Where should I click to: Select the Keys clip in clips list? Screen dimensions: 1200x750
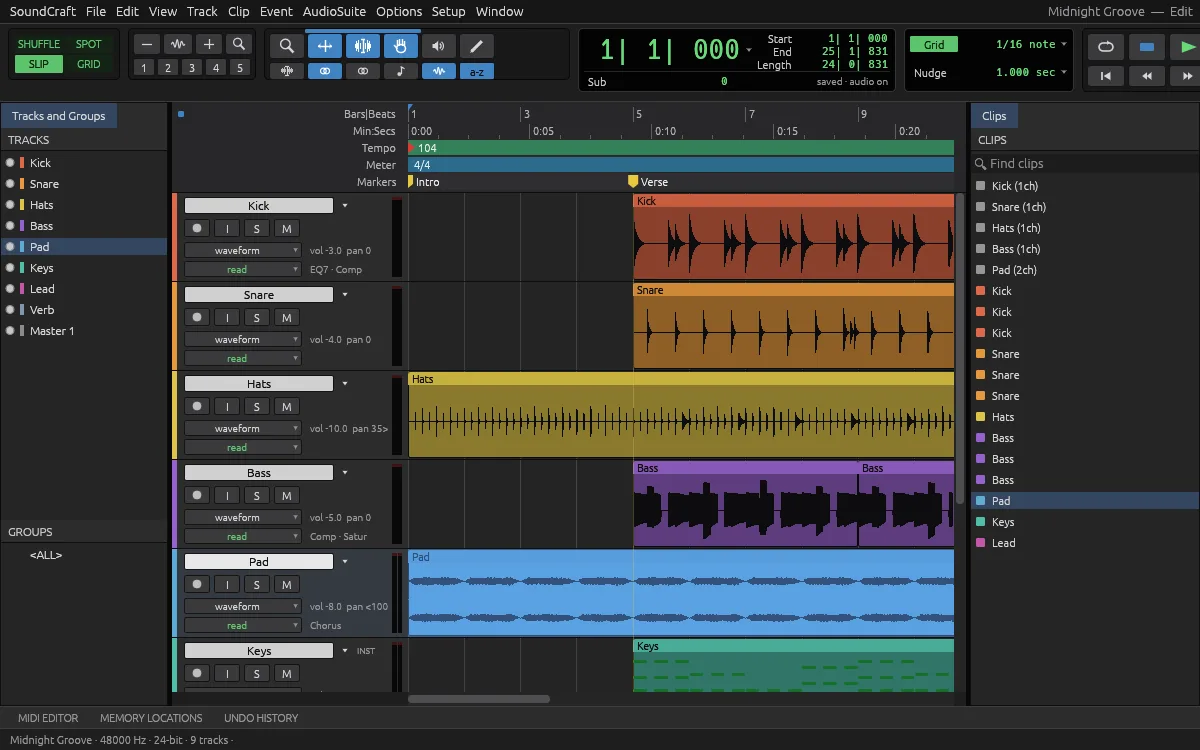coord(1085,522)
